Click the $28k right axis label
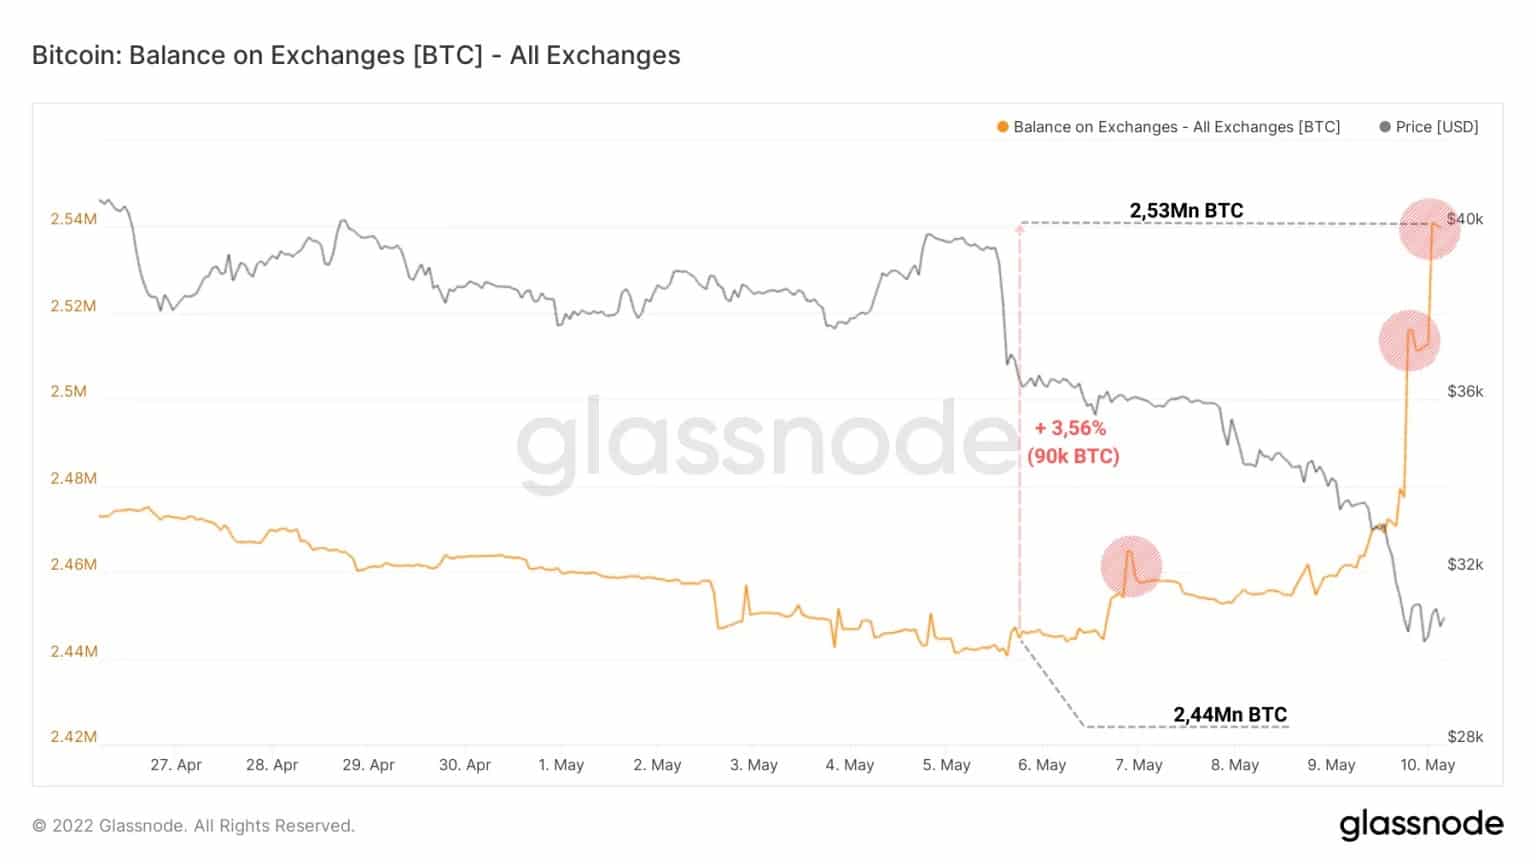Image resolution: width=1536 pixels, height=864 pixels. (1465, 737)
